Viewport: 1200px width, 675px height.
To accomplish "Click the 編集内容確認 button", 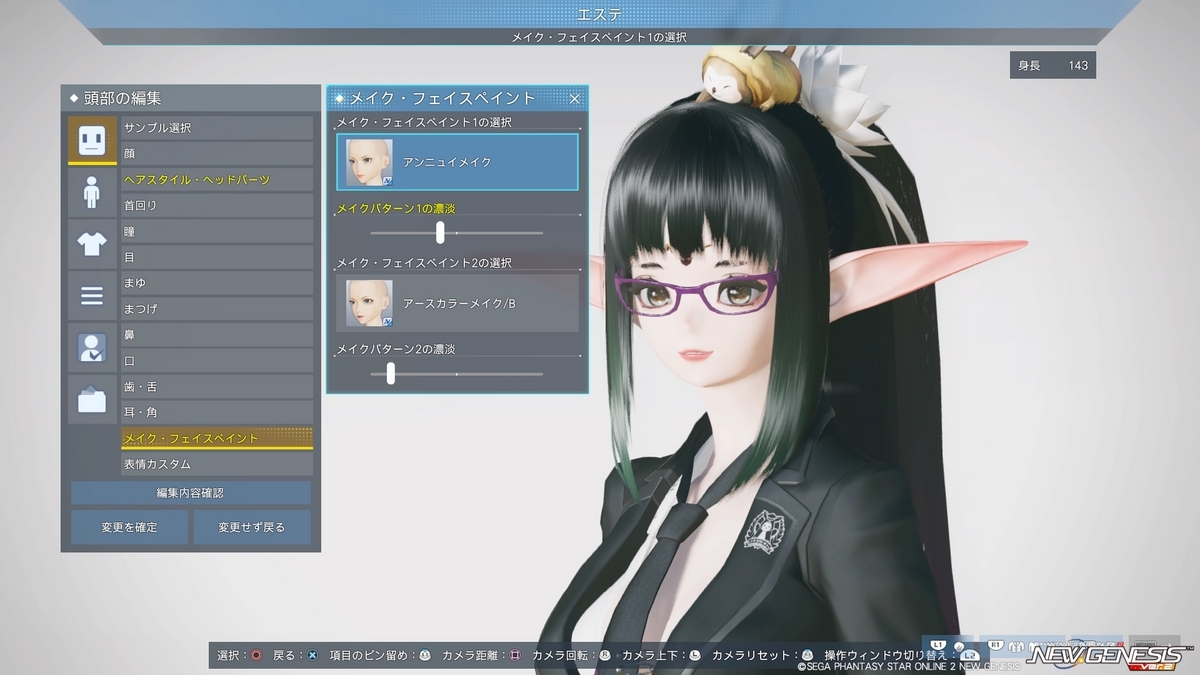I will (191, 493).
